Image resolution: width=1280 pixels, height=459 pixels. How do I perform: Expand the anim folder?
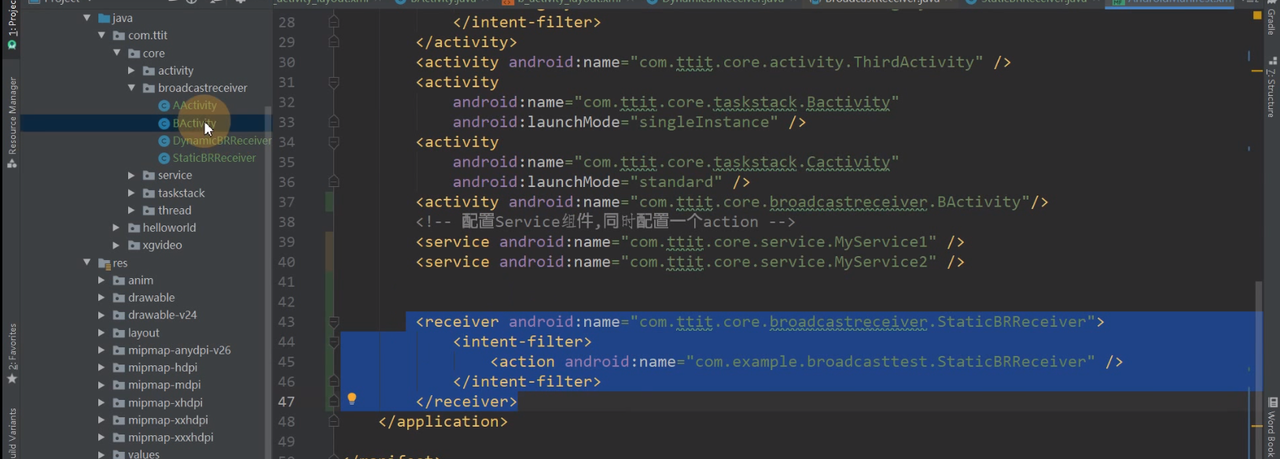(x=103, y=280)
